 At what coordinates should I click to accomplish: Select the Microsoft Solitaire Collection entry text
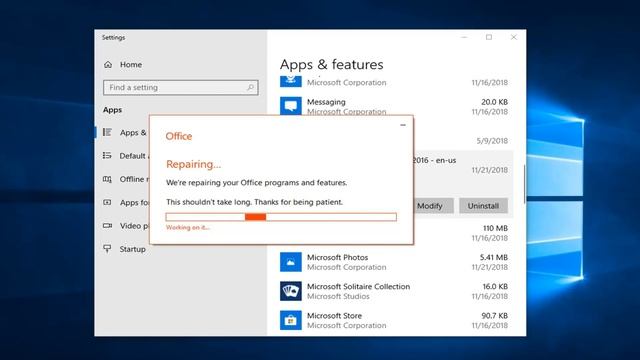358,287
